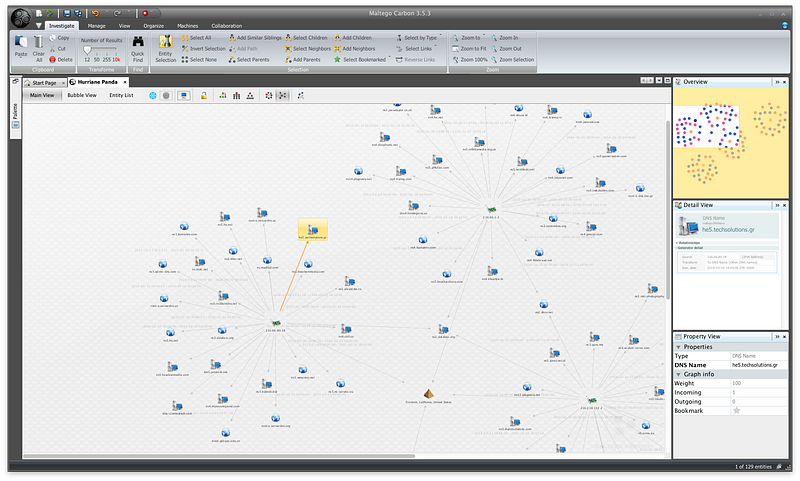Click Select All in Selection group
This screenshot has width=800, height=481.
pos(196,38)
